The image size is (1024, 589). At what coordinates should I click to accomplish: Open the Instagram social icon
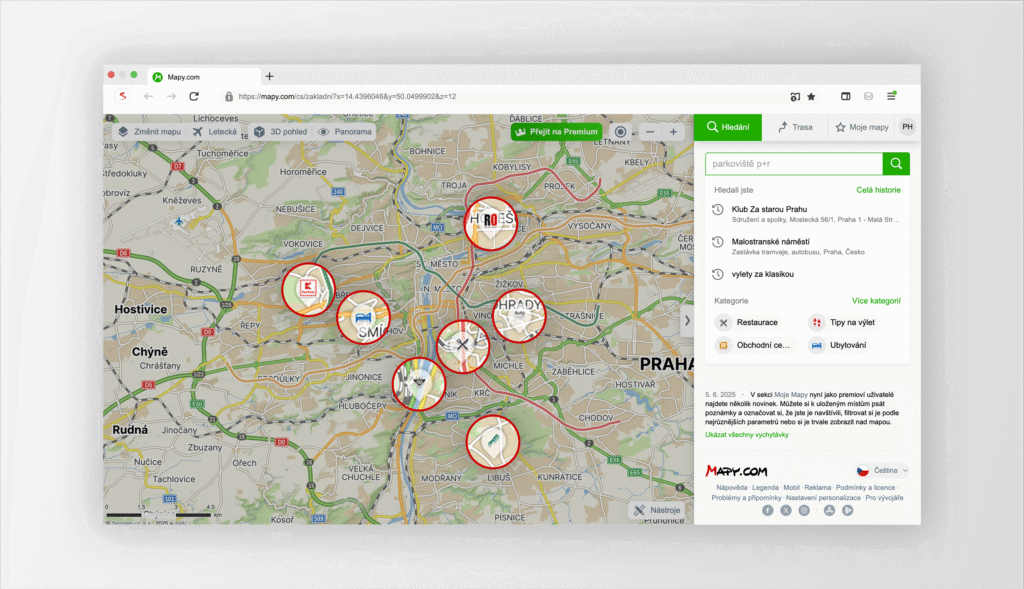[805, 511]
